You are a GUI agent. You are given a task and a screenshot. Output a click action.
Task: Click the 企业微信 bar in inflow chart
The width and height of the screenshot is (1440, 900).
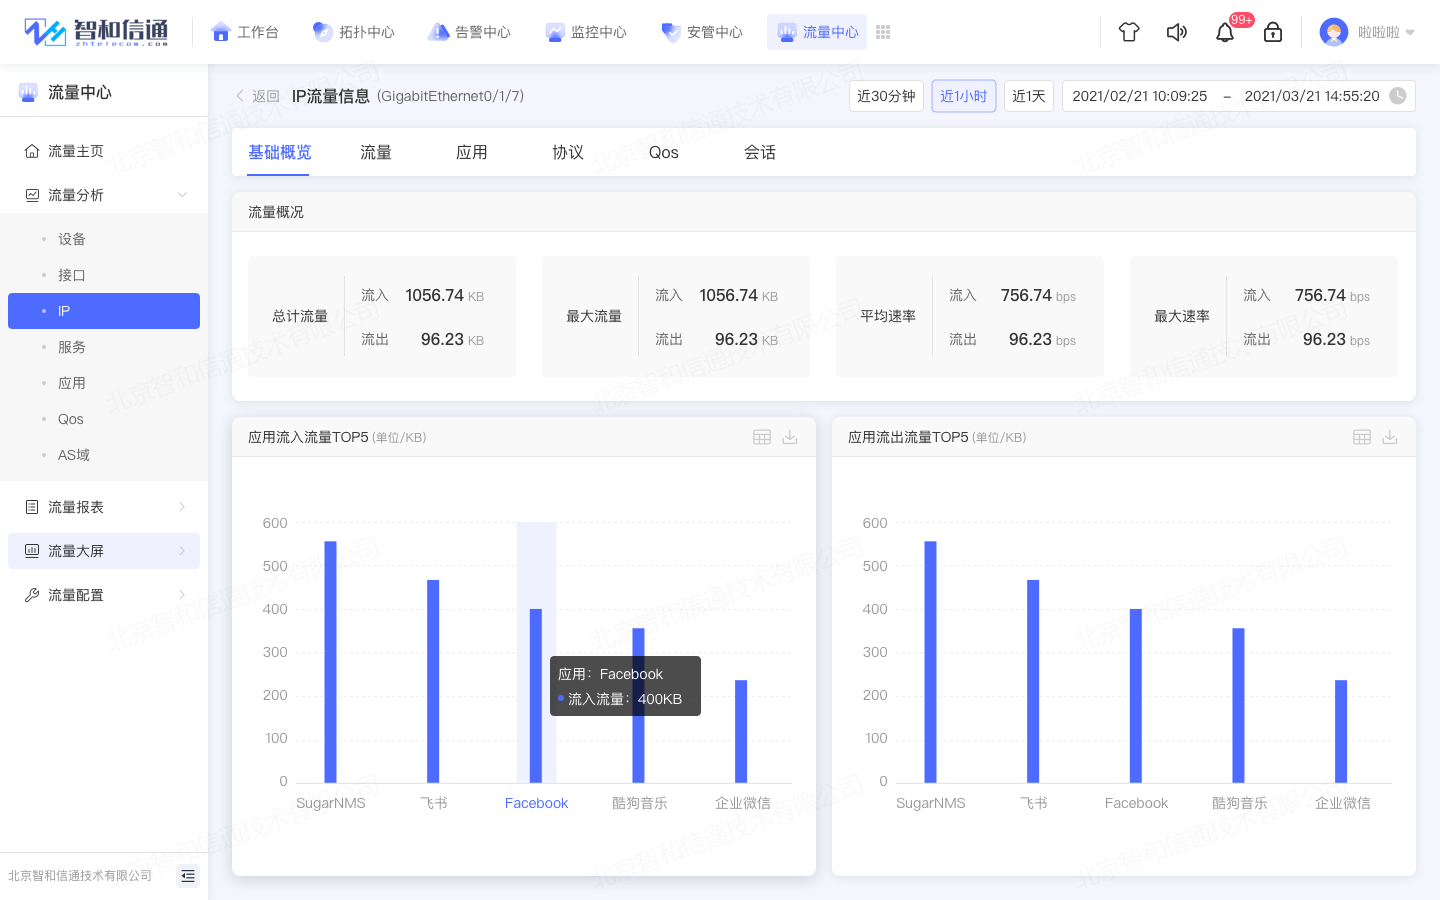point(741,731)
